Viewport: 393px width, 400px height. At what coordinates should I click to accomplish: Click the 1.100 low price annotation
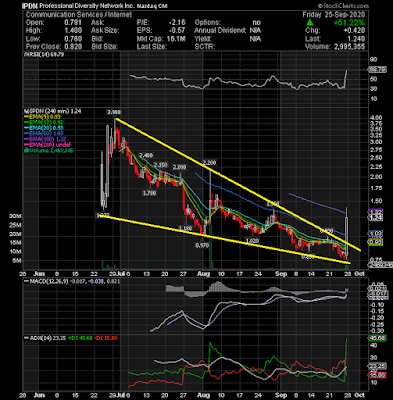coord(185,228)
